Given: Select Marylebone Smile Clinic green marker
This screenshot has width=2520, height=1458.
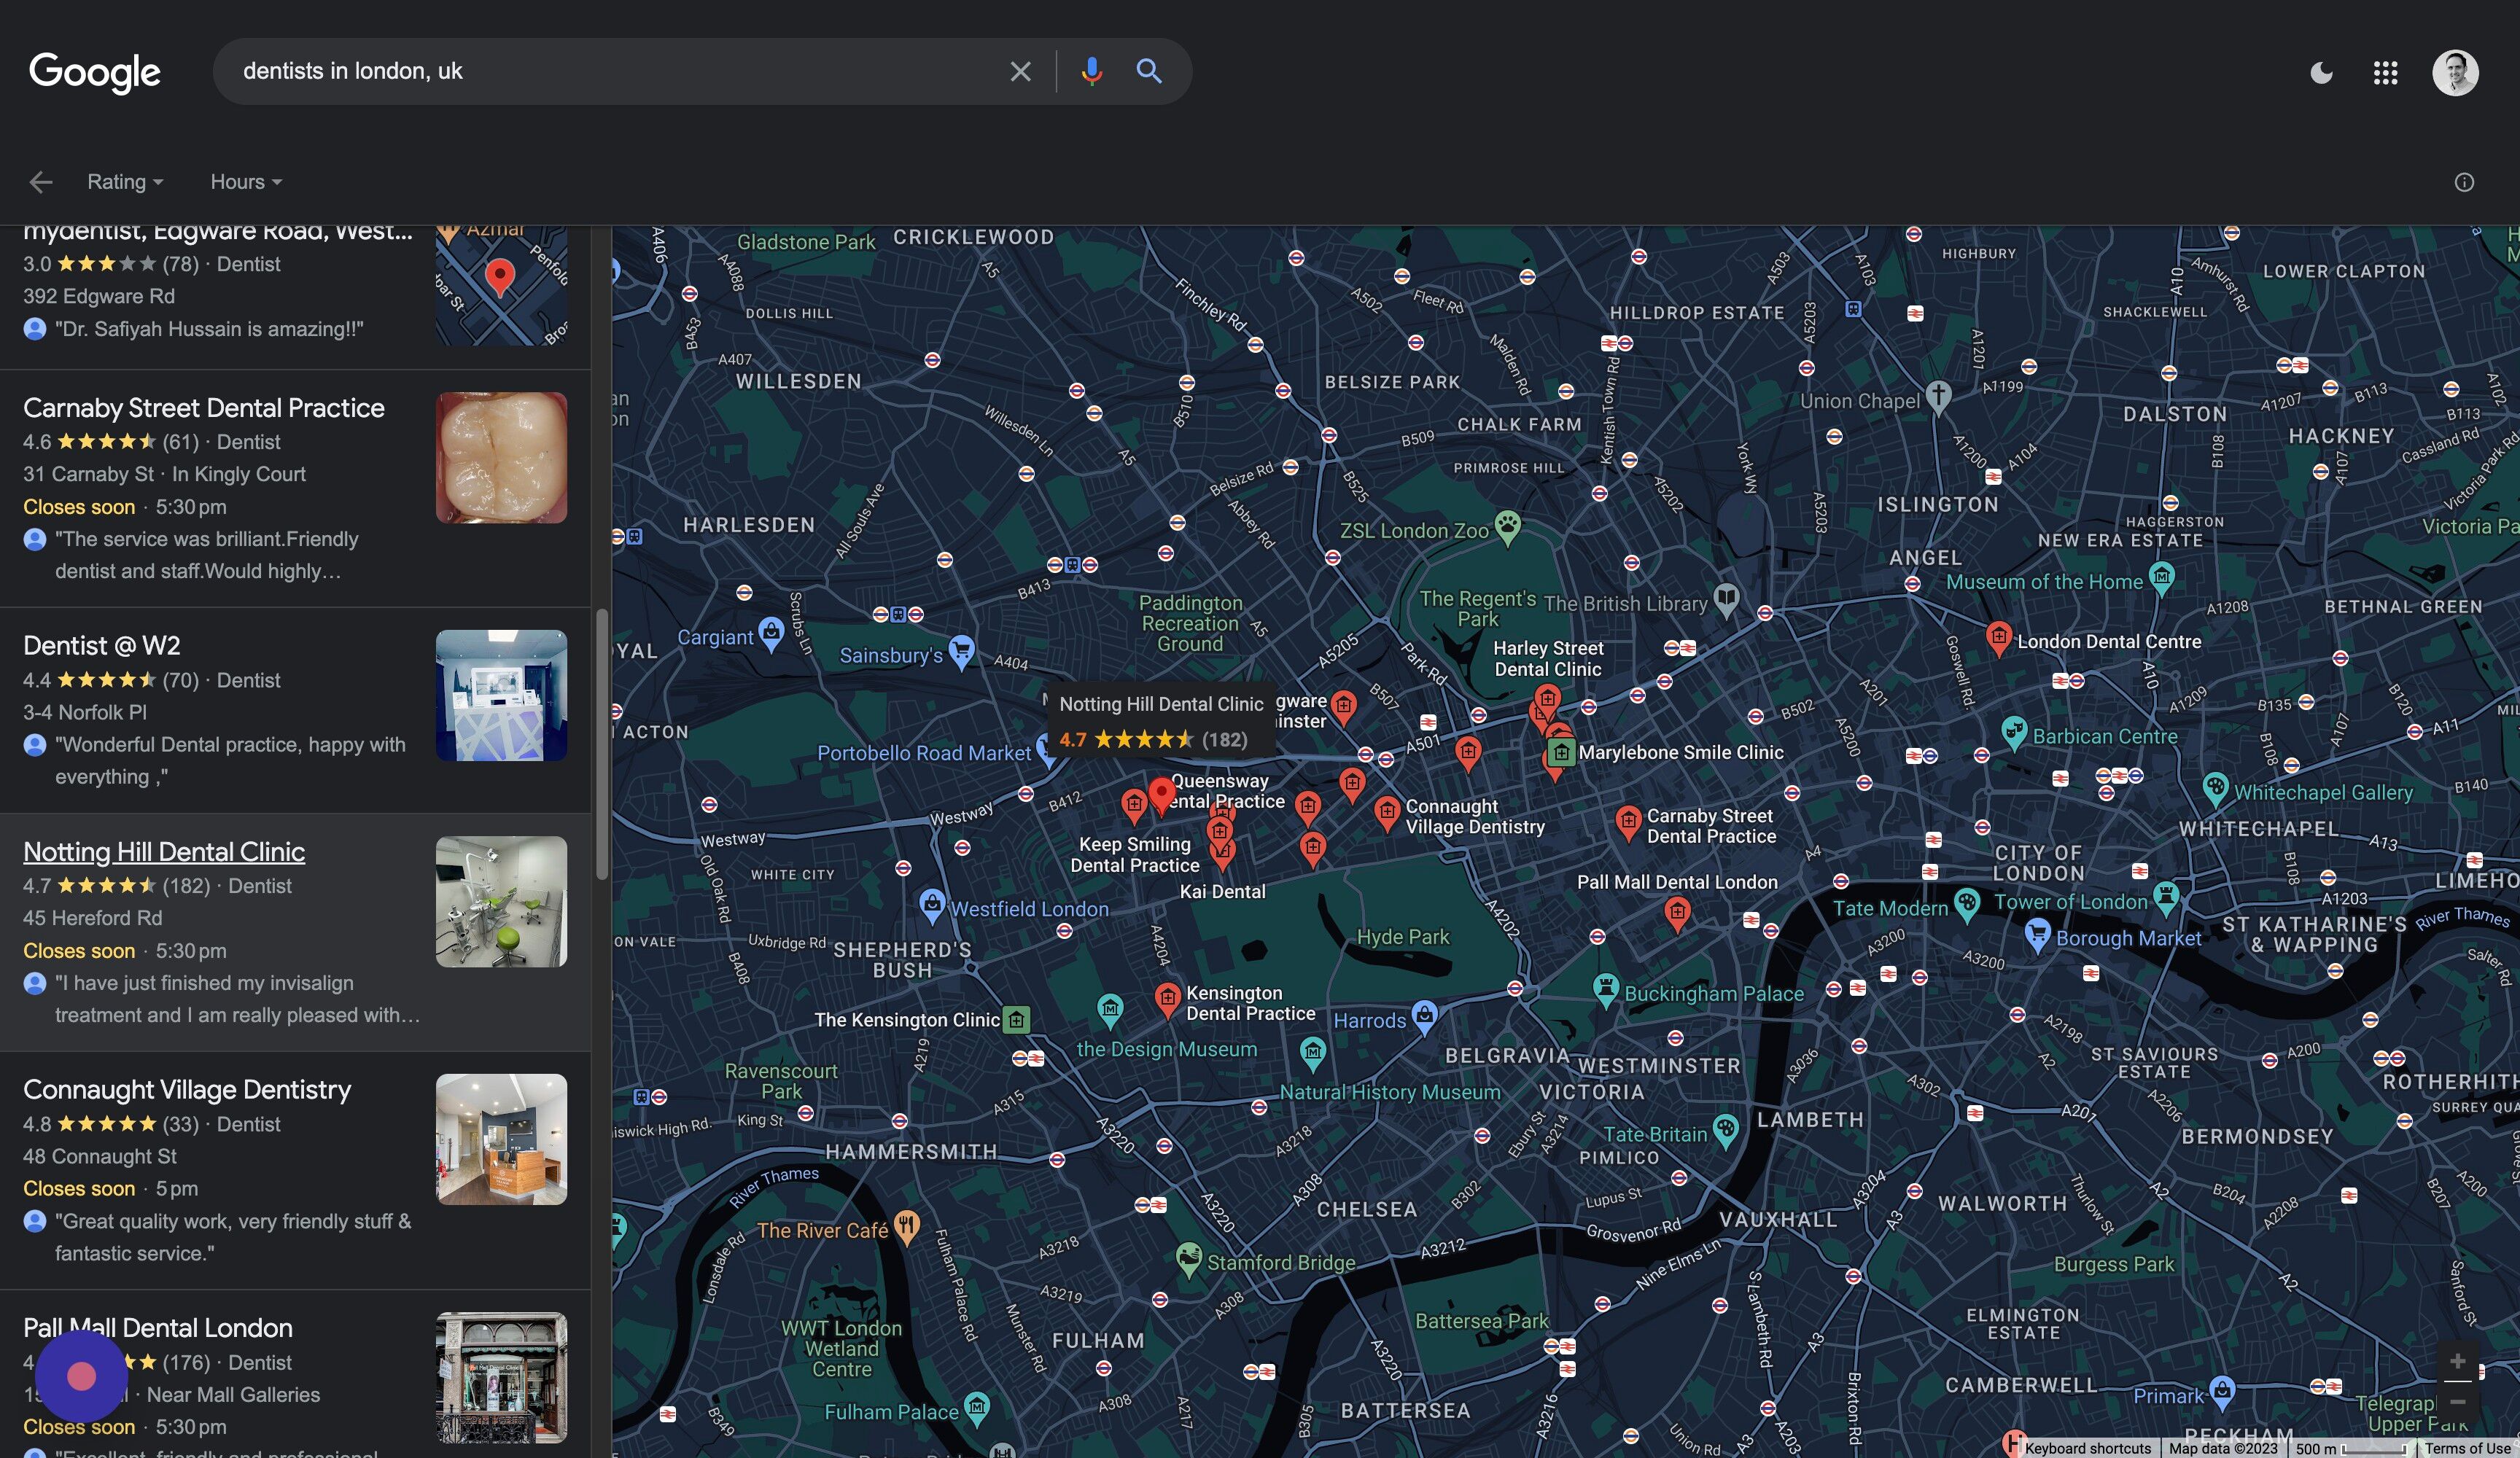Looking at the screenshot, I should coord(1561,751).
